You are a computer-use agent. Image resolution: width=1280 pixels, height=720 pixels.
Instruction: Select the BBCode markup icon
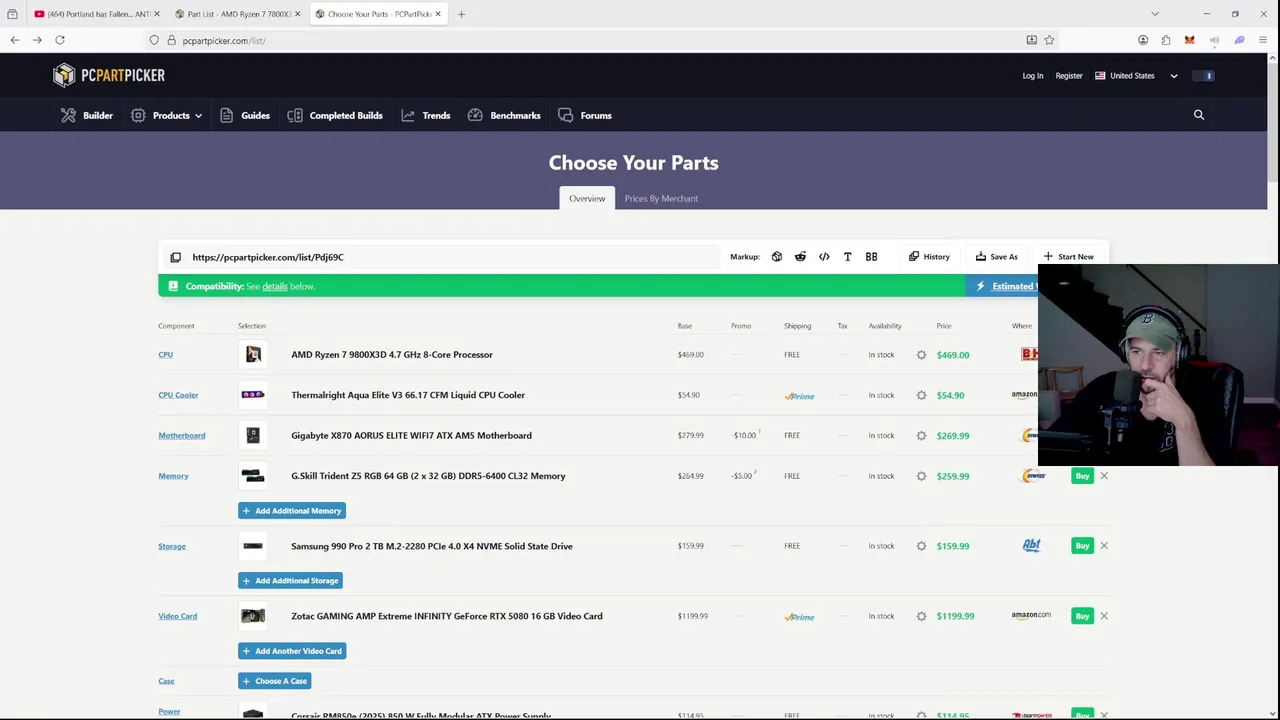pos(871,257)
